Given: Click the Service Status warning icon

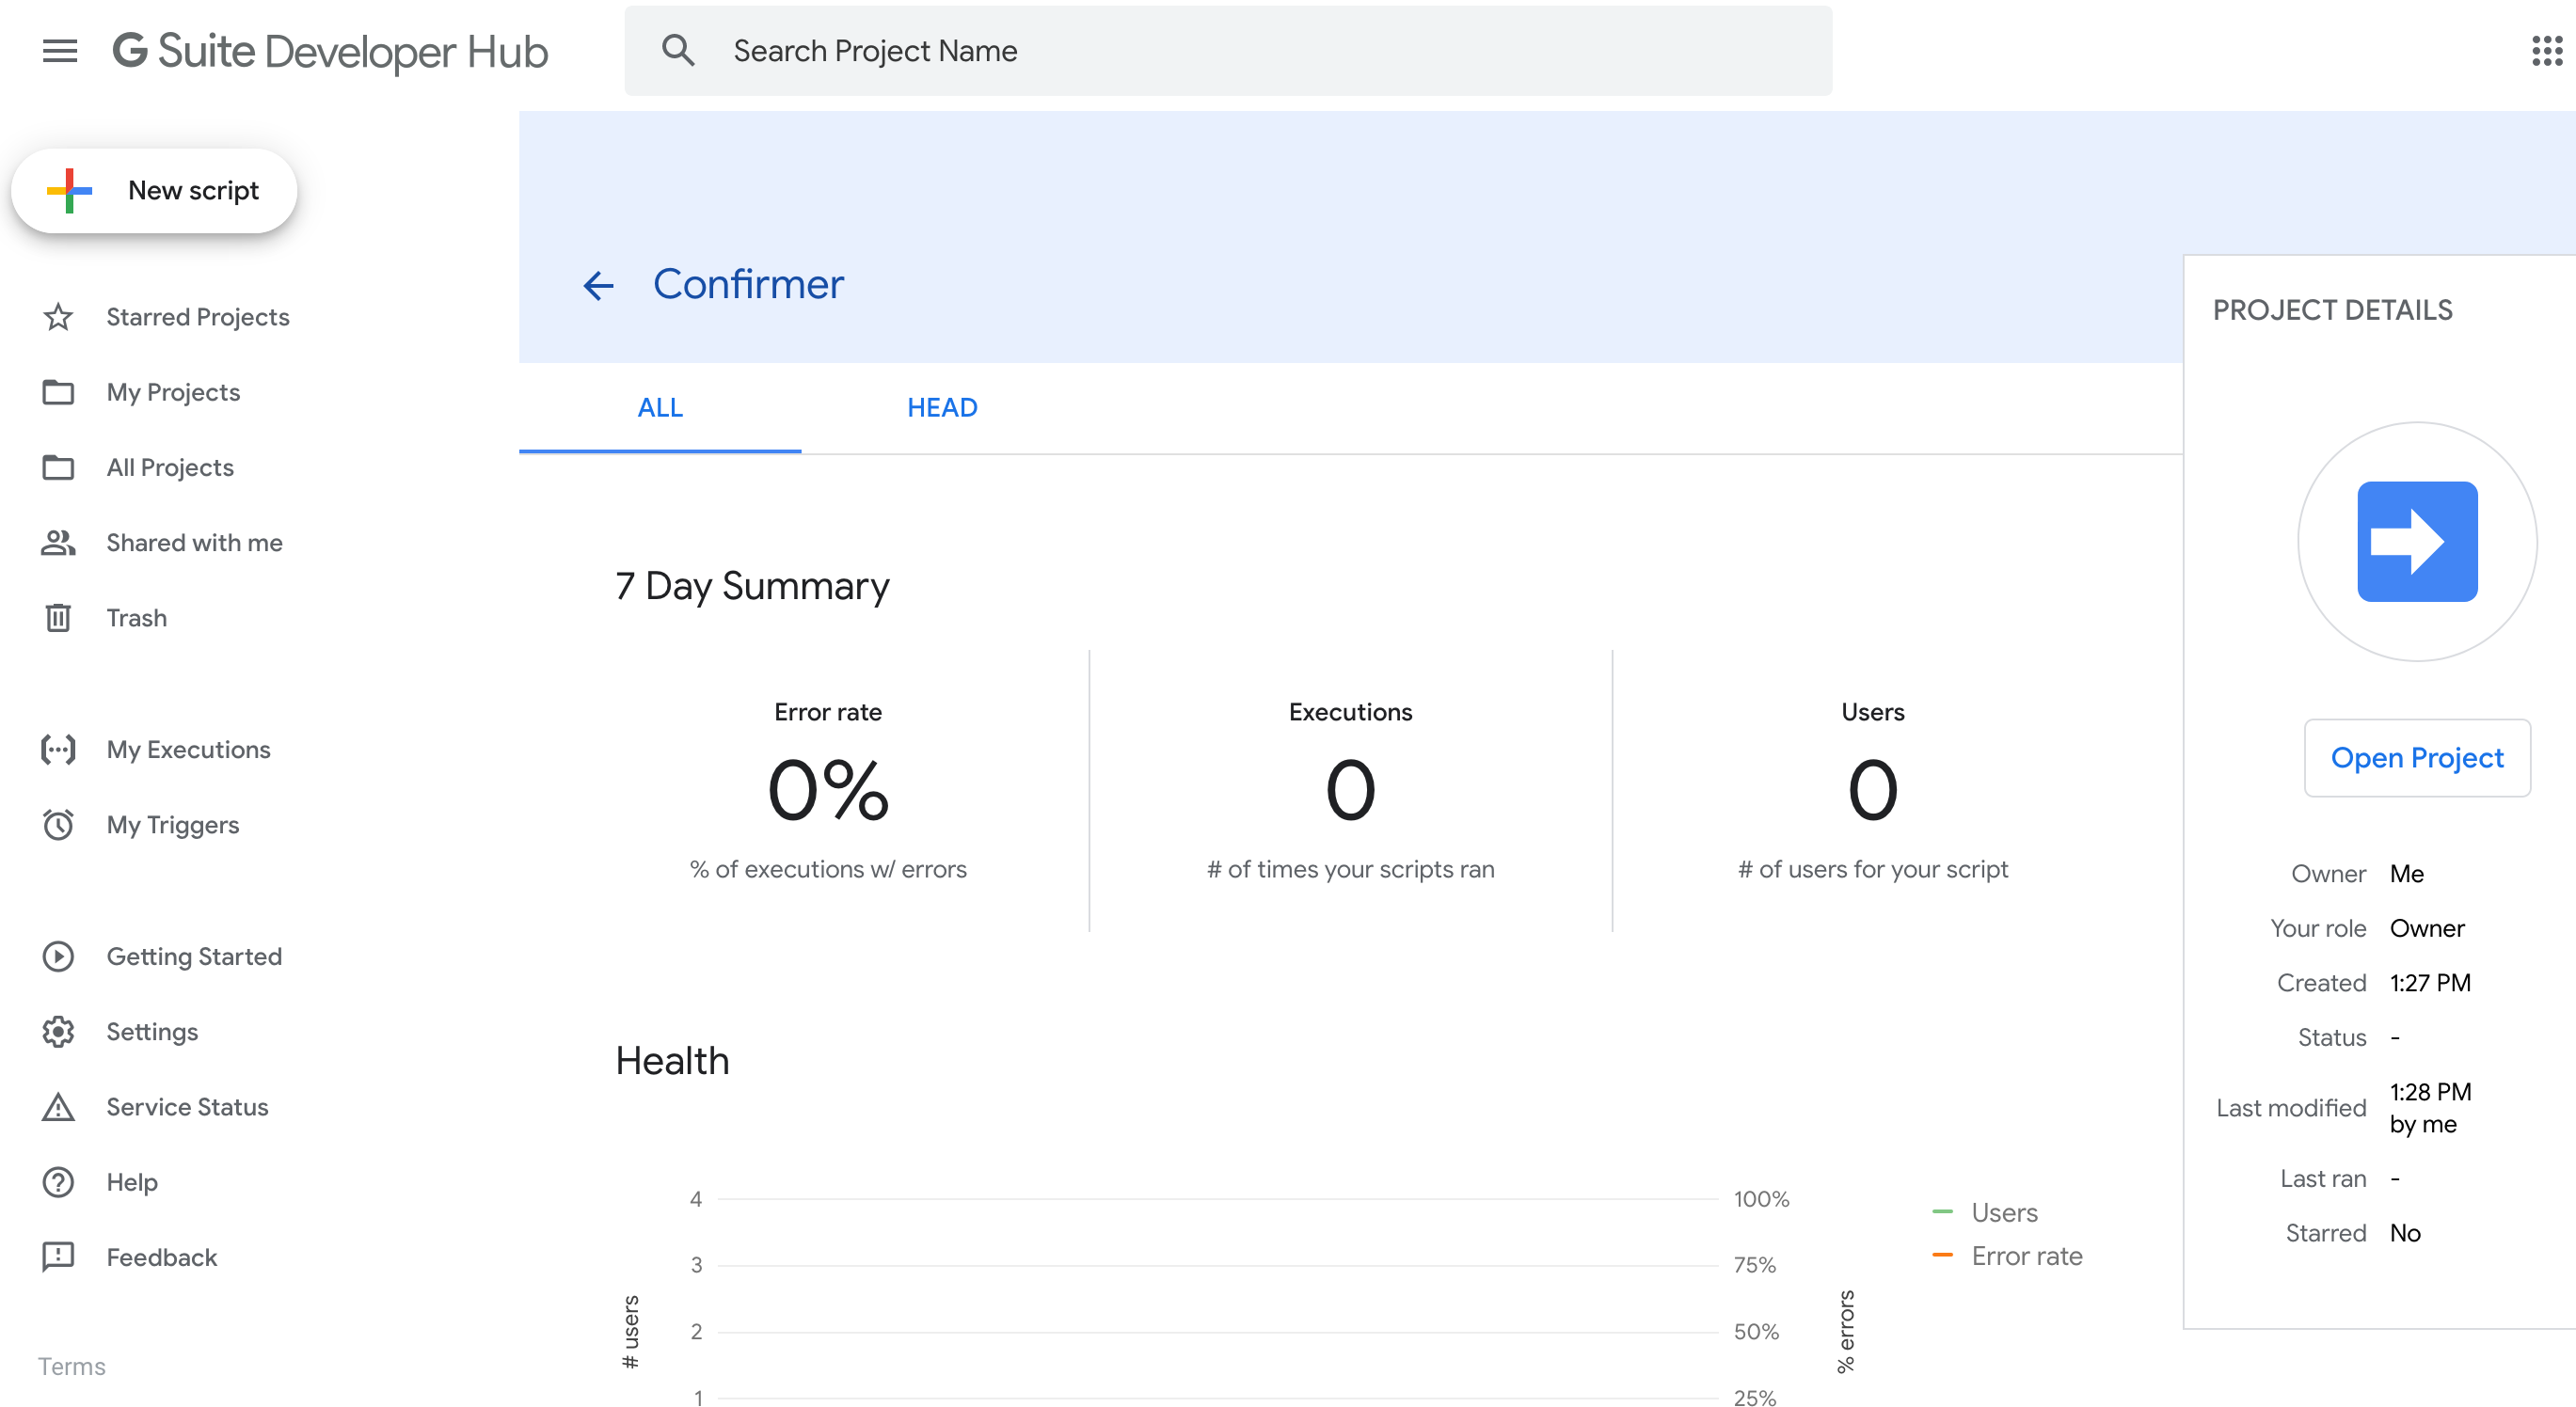Looking at the screenshot, I should [58, 1107].
